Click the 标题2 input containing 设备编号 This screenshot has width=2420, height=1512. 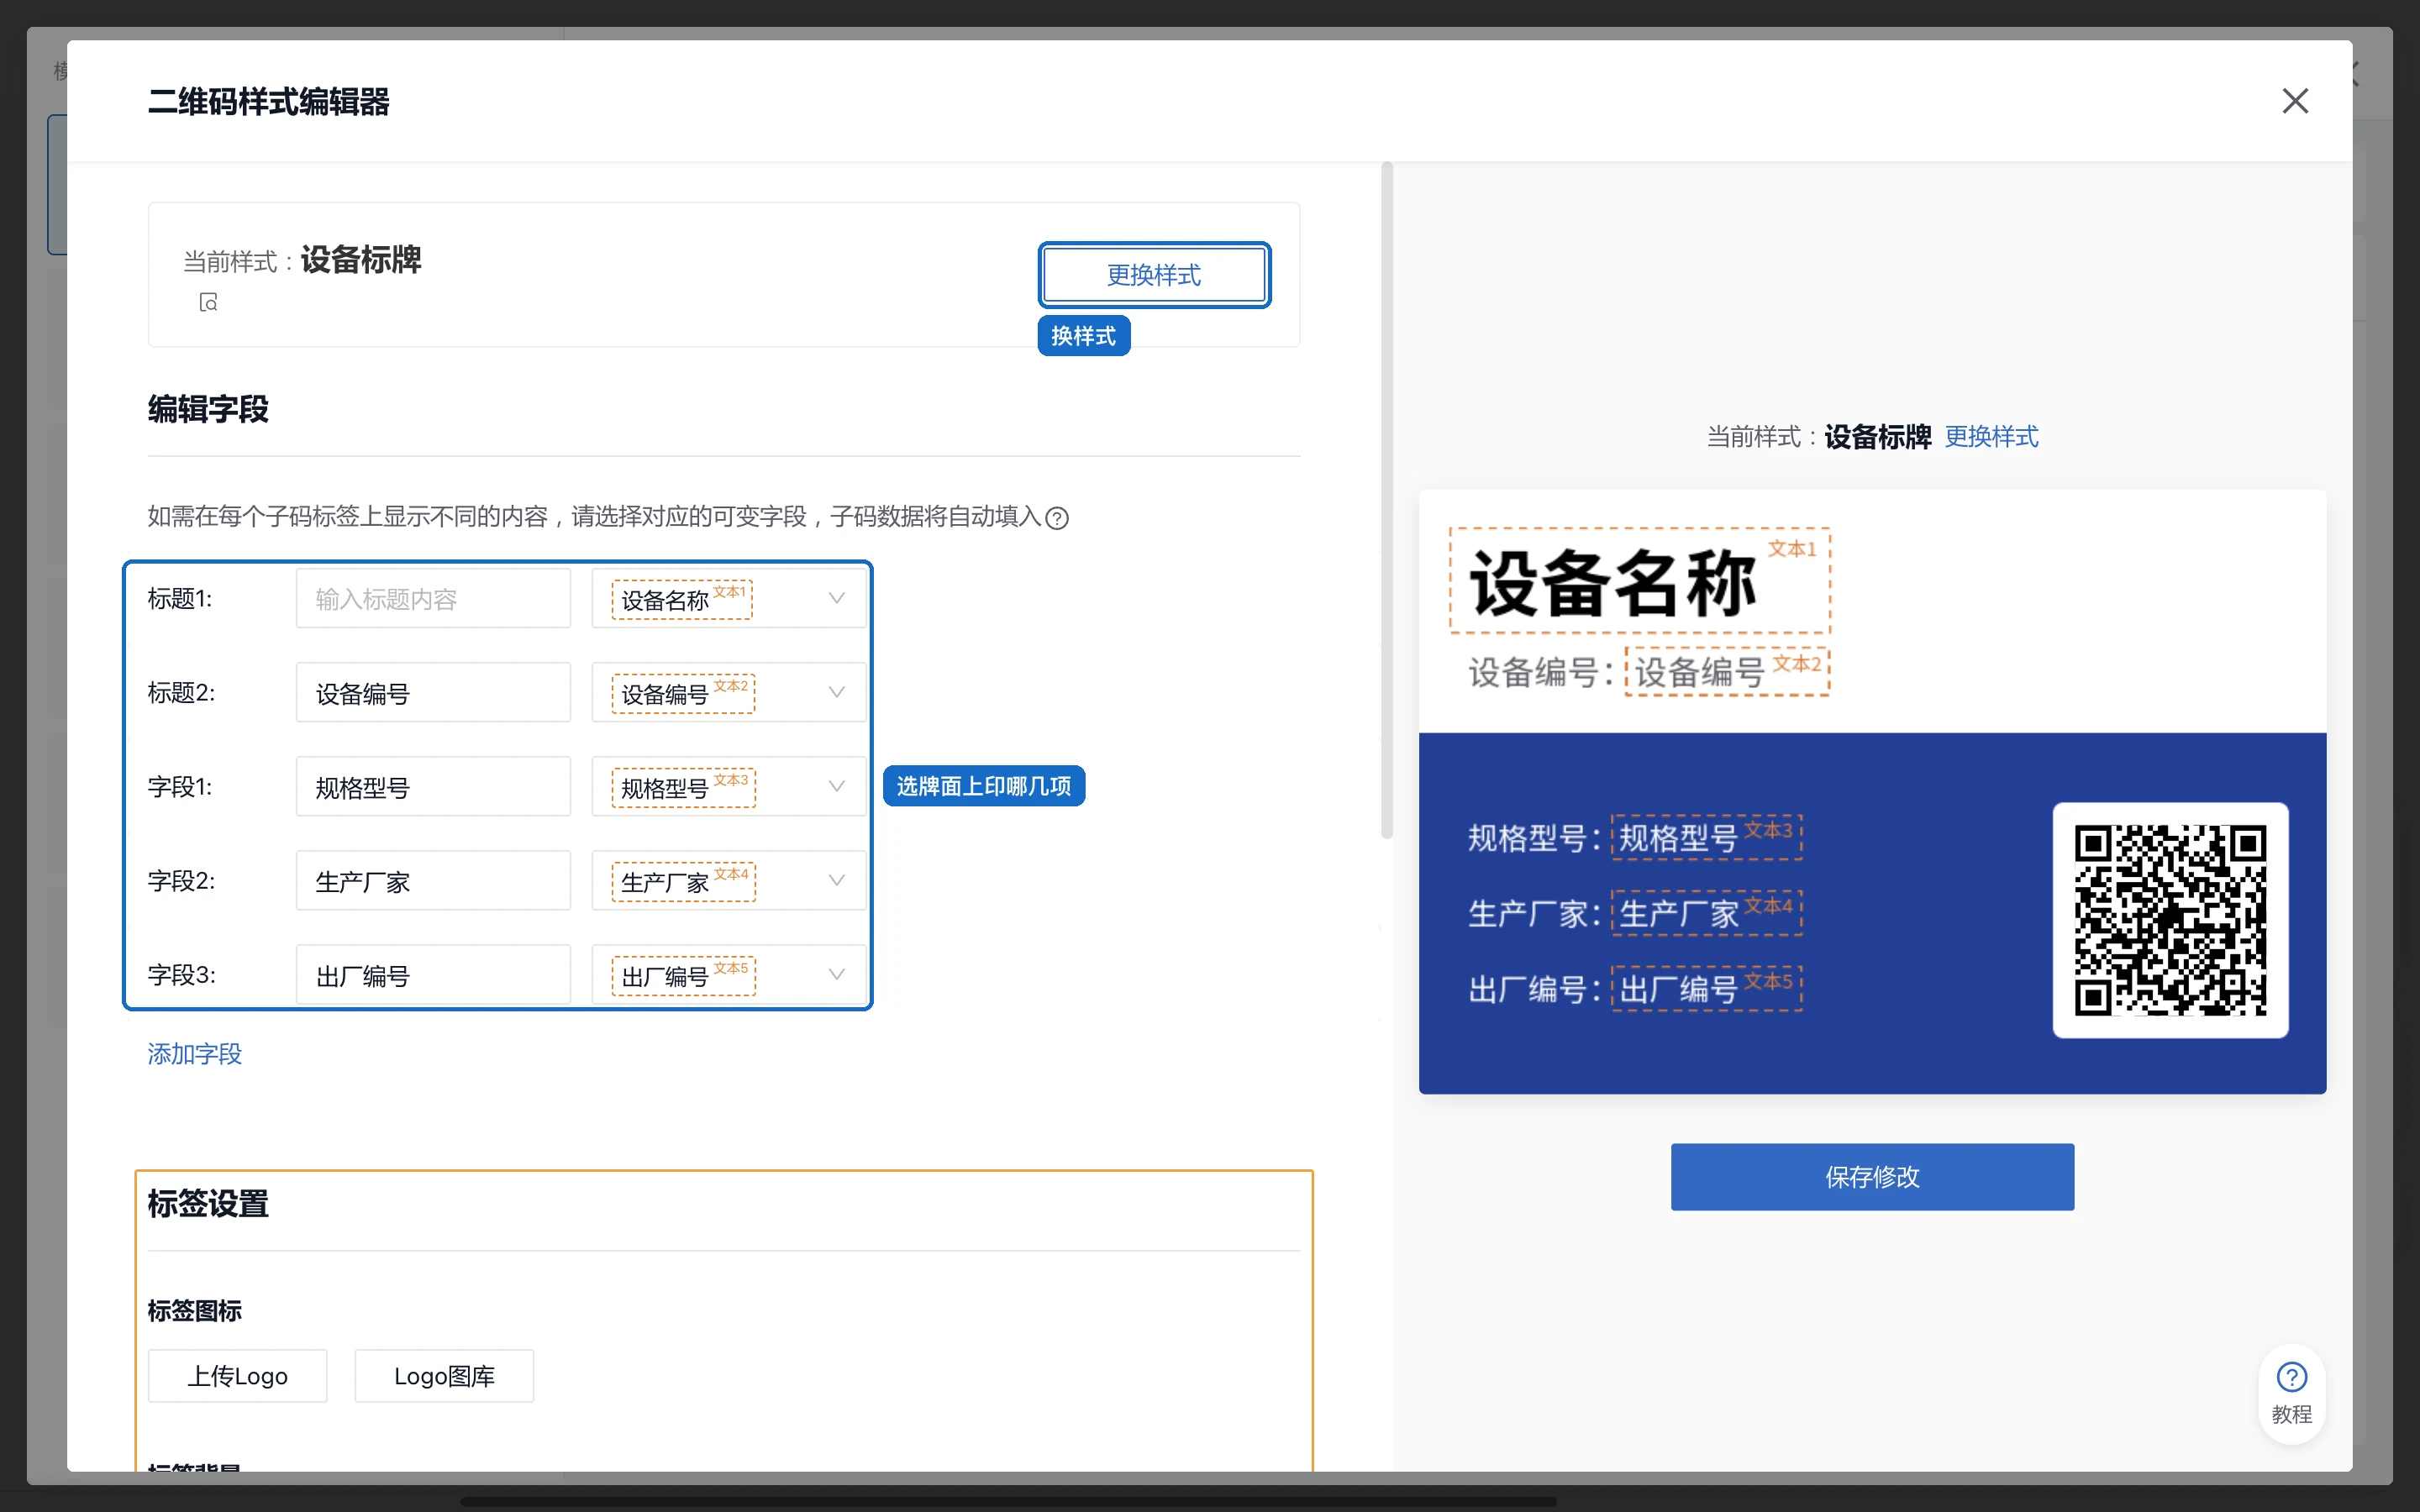433,693
